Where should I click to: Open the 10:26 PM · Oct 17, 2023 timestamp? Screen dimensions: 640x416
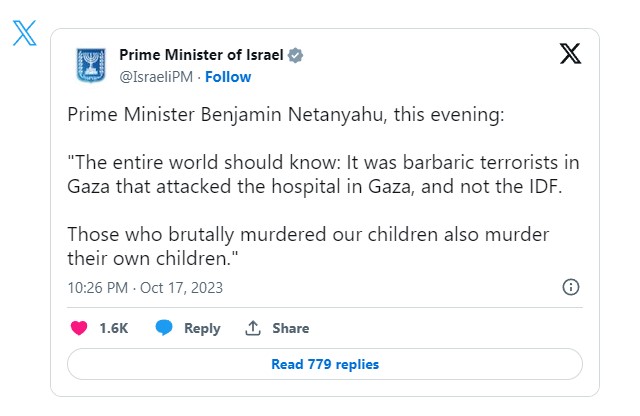pos(145,288)
